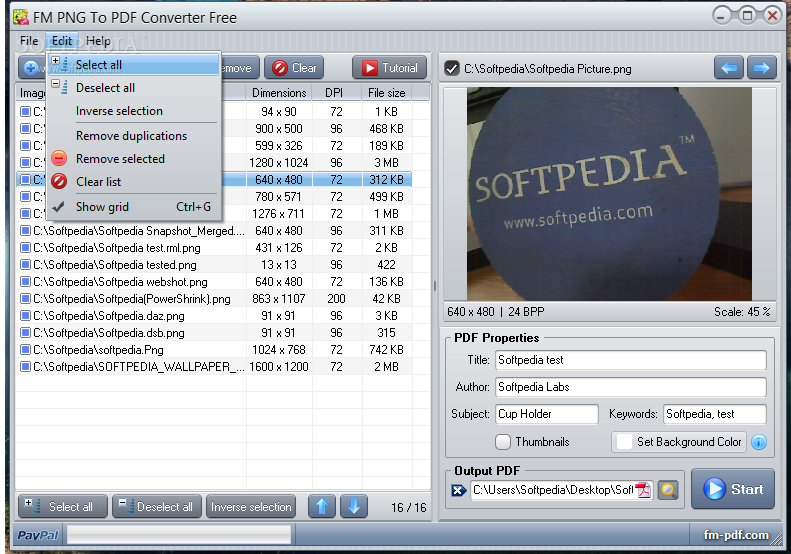Click the 468 KB file size cell

[386, 129]
